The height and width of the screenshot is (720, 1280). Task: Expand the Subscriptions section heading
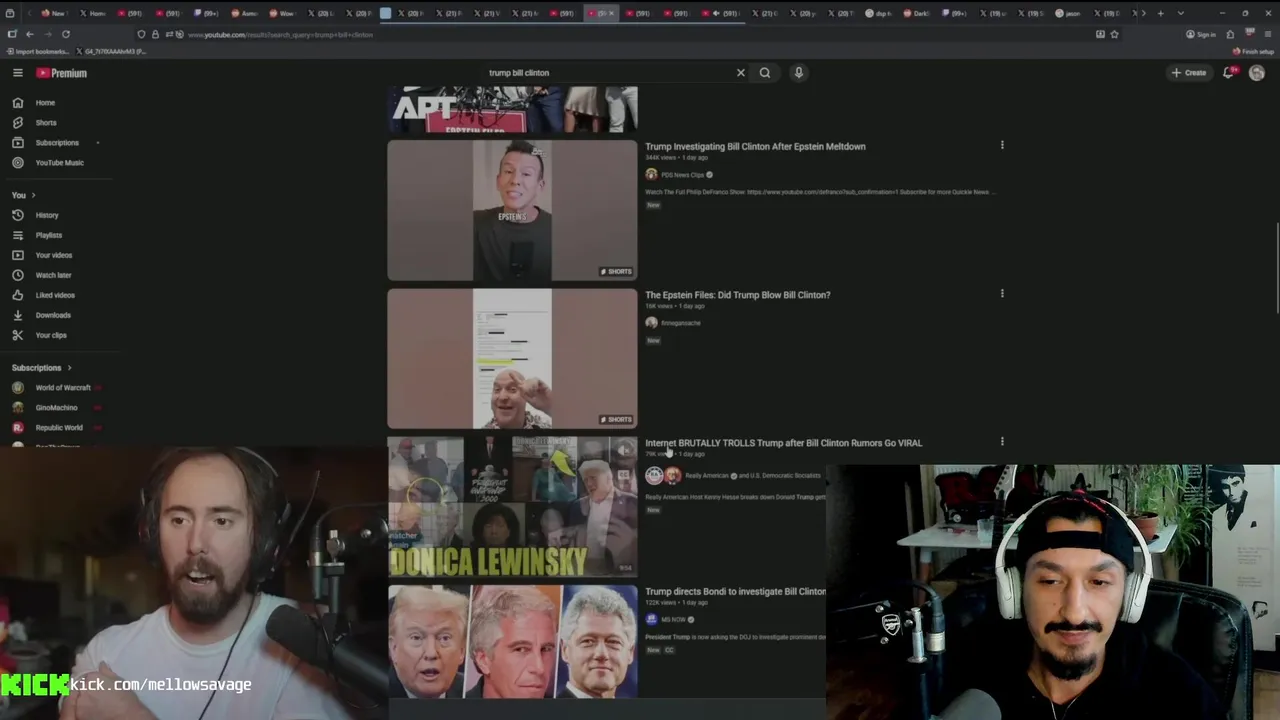[42, 368]
